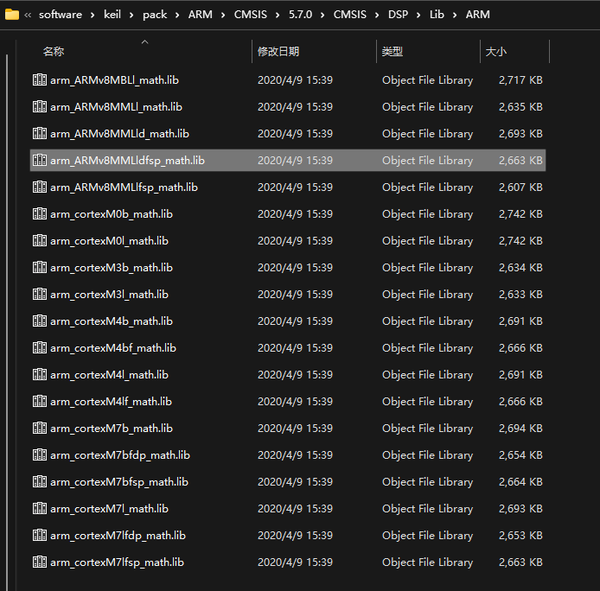This screenshot has width=600, height=591.
Task: Click icon of arm_cortexM4b_math.lib
Action: tap(39, 321)
